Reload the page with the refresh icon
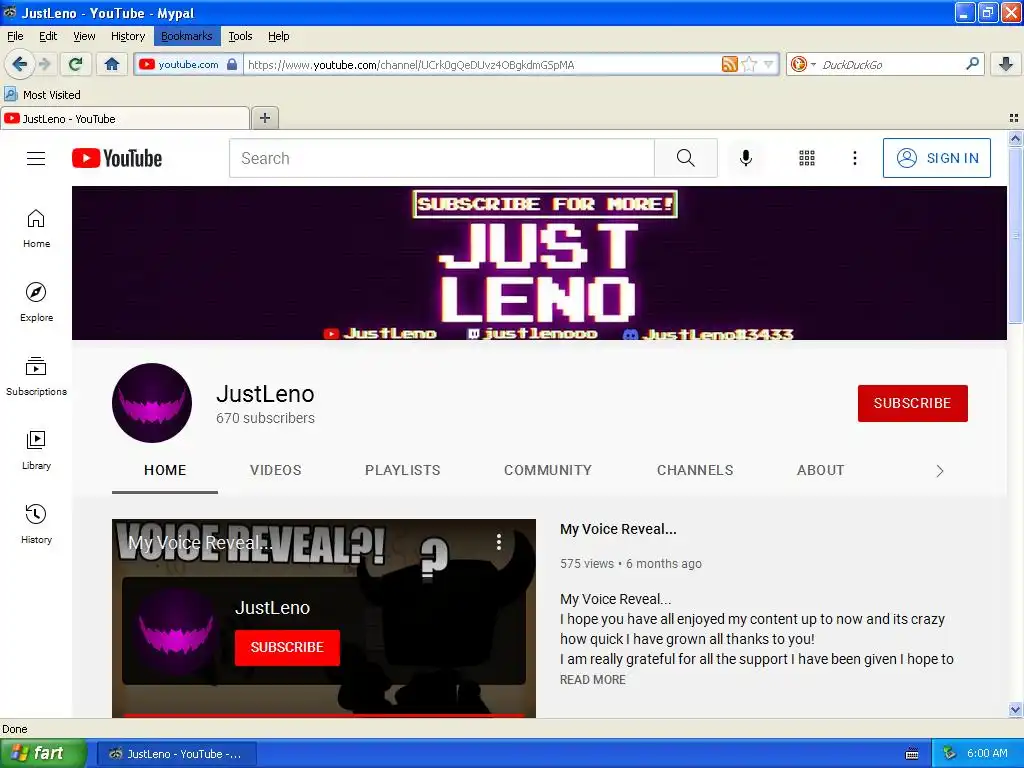Viewport: 1024px width, 768px height. 76,64
